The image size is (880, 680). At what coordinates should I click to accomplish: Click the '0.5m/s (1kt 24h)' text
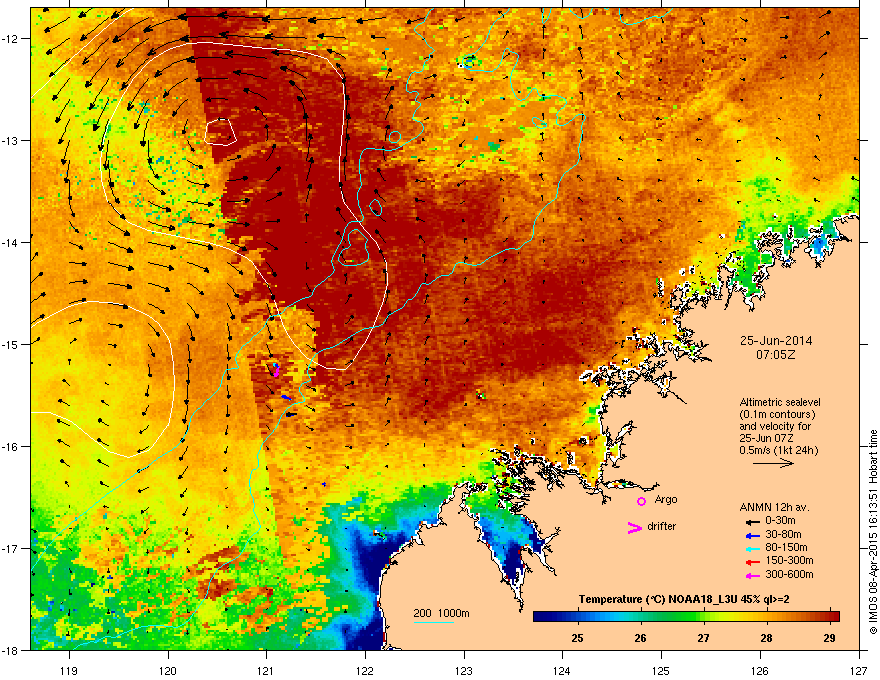778,451
